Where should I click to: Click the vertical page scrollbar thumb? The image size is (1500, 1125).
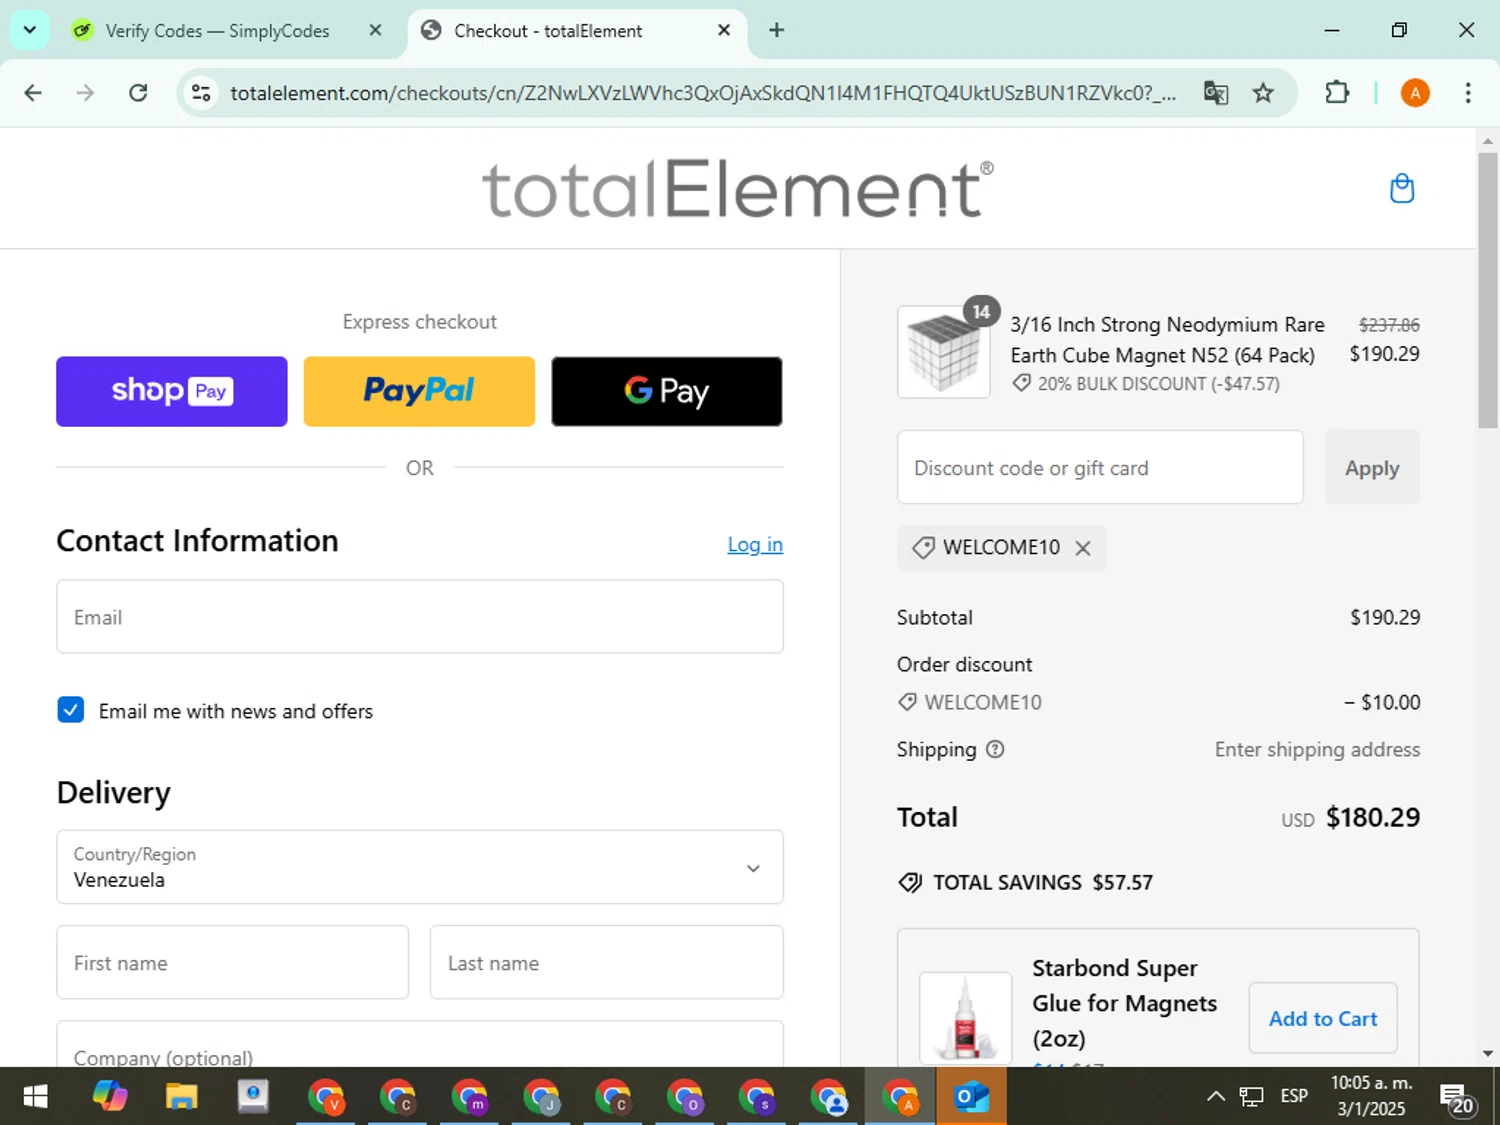(1488, 290)
